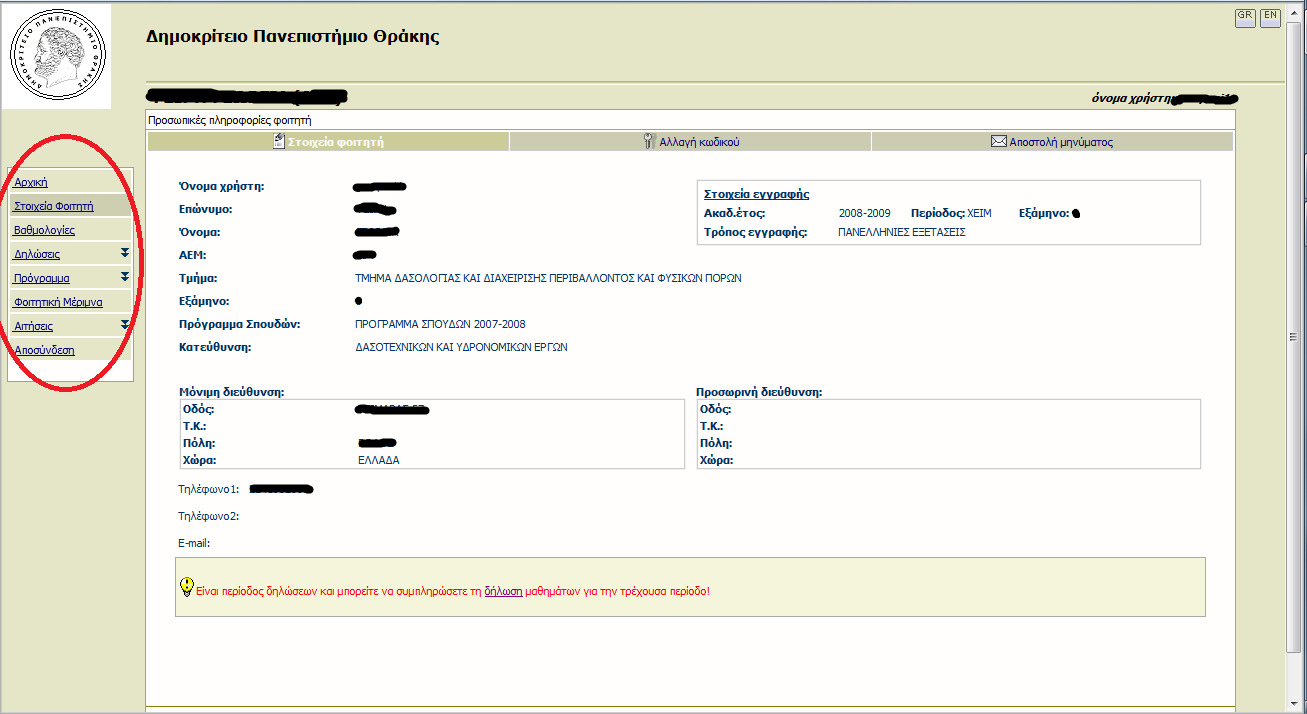Click the period value ΧΕΙΜ
The image size is (1307, 714).
point(979,213)
